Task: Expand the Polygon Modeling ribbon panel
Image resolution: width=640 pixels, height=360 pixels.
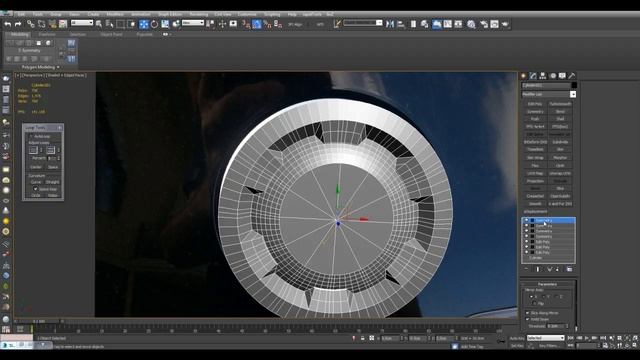Action: point(40,67)
